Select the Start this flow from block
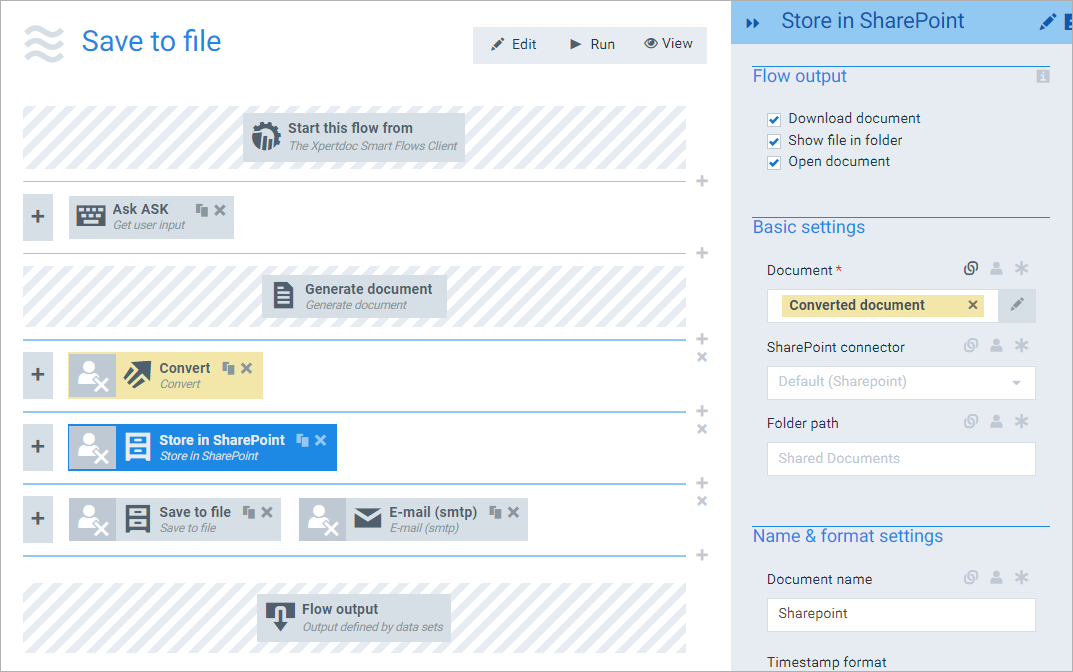This screenshot has width=1073, height=672. click(x=354, y=137)
